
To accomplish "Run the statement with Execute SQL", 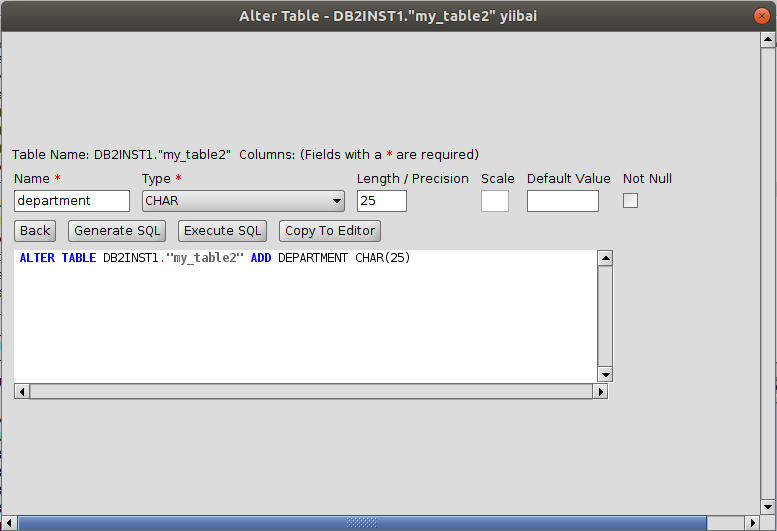I will point(222,231).
